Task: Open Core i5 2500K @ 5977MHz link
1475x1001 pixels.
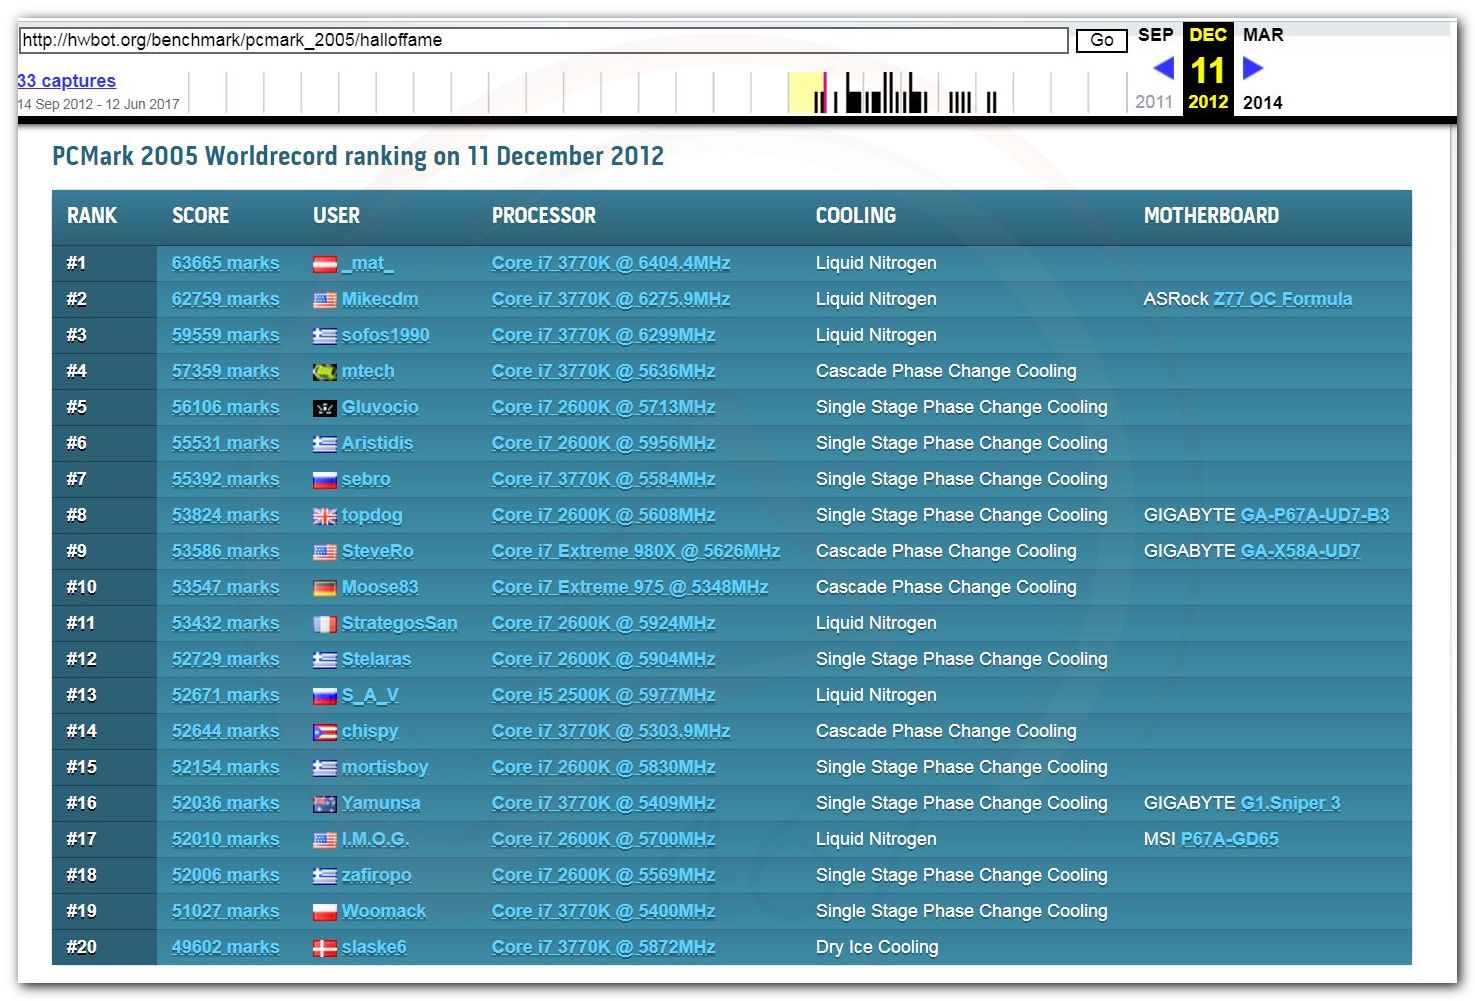Action: coord(603,695)
